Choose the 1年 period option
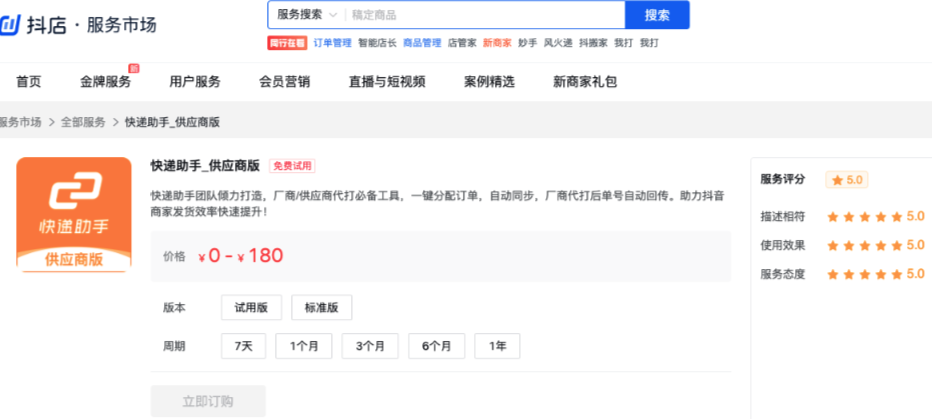The height and width of the screenshot is (419, 932). click(x=498, y=346)
